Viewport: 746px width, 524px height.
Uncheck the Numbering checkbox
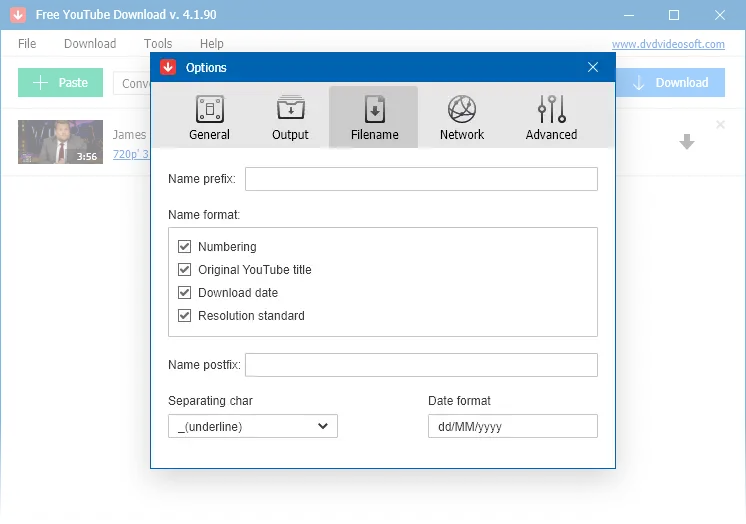[185, 247]
